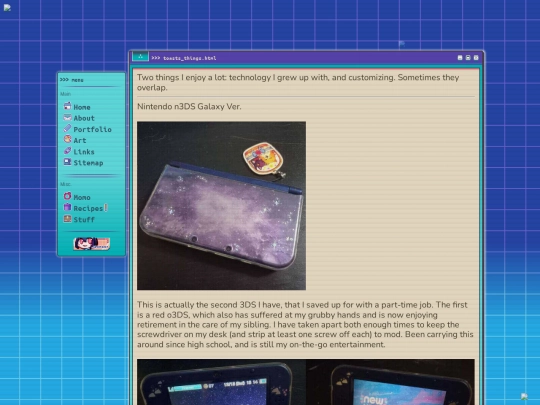
Task: Visit the Links page
Action: [84, 152]
